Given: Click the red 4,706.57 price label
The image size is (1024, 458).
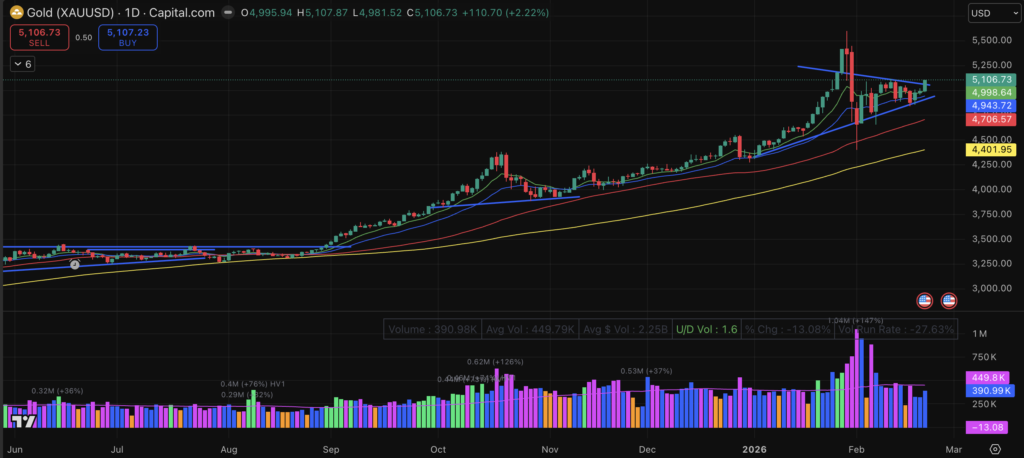Looking at the screenshot, I should tap(989, 118).
